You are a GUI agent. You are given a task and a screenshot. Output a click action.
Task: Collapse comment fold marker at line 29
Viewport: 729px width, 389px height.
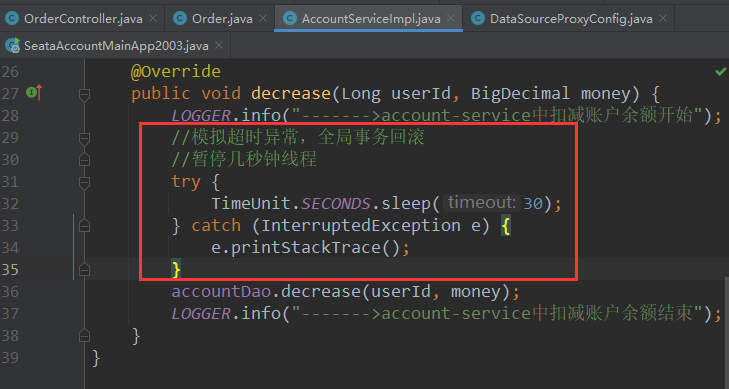[84, 138]
